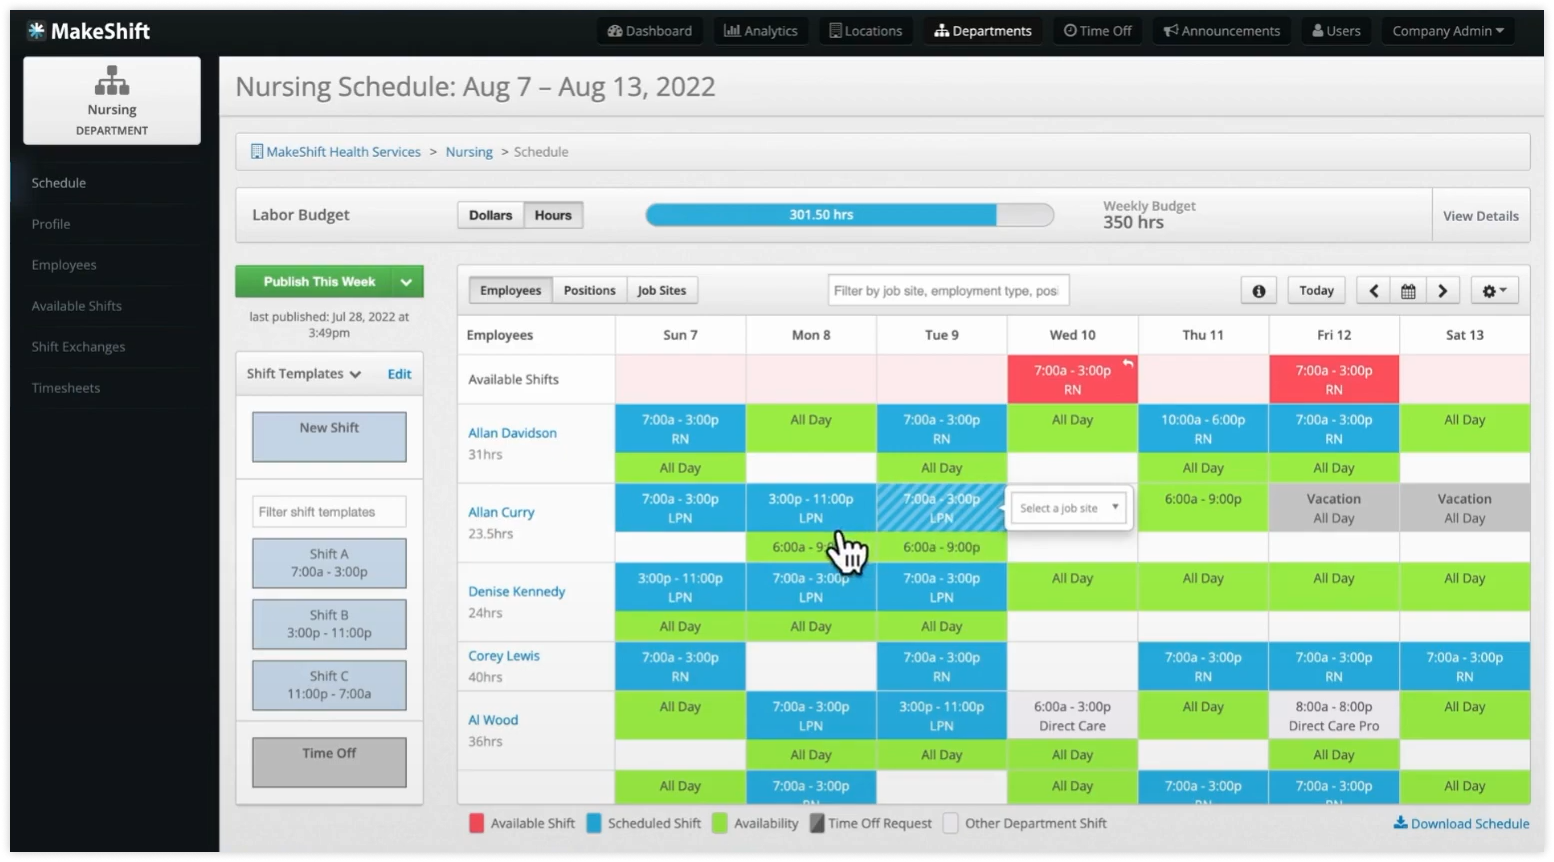The width and height of the screenshot is (1554, 862).
Task: Expand the Shift Templates chevron
Action: pos(355,374)
